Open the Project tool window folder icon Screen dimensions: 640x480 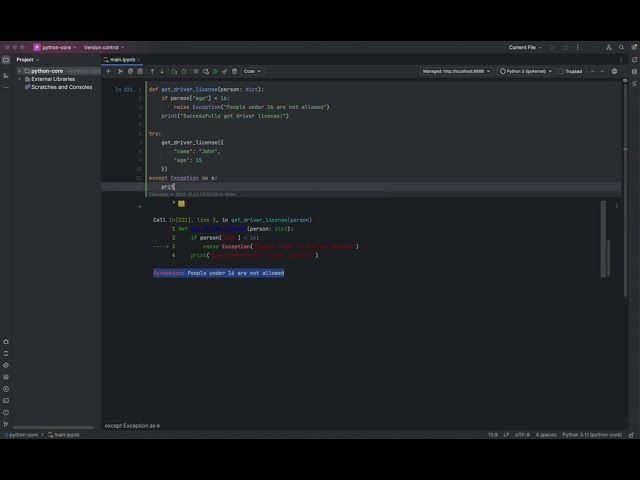coord(6,60)
